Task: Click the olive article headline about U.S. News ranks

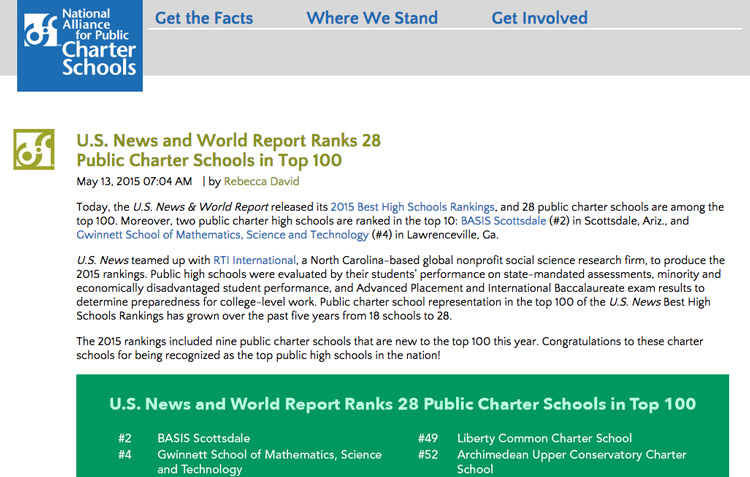Action: (229, 150)
